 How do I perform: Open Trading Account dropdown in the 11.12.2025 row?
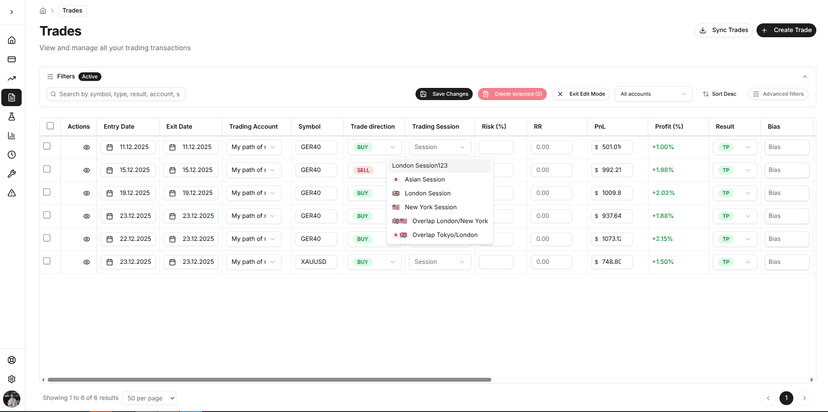253,147
